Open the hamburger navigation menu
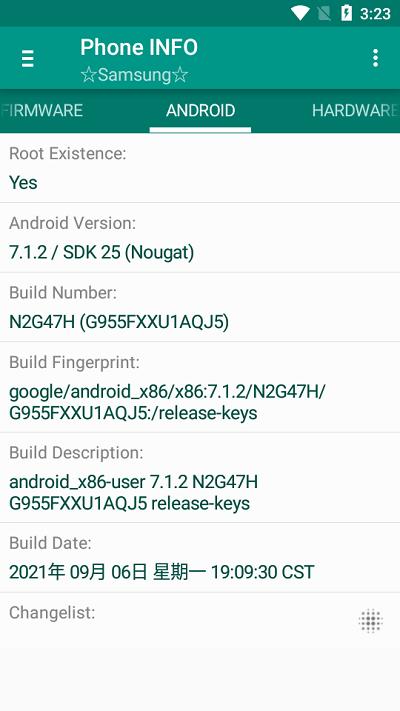 tap(28, 58)
